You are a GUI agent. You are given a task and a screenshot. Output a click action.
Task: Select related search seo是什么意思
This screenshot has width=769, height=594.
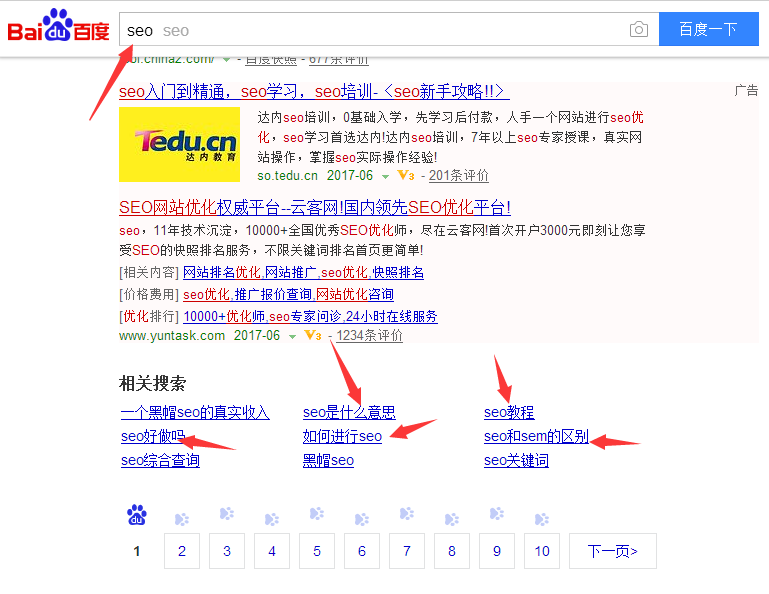(349, 412)
